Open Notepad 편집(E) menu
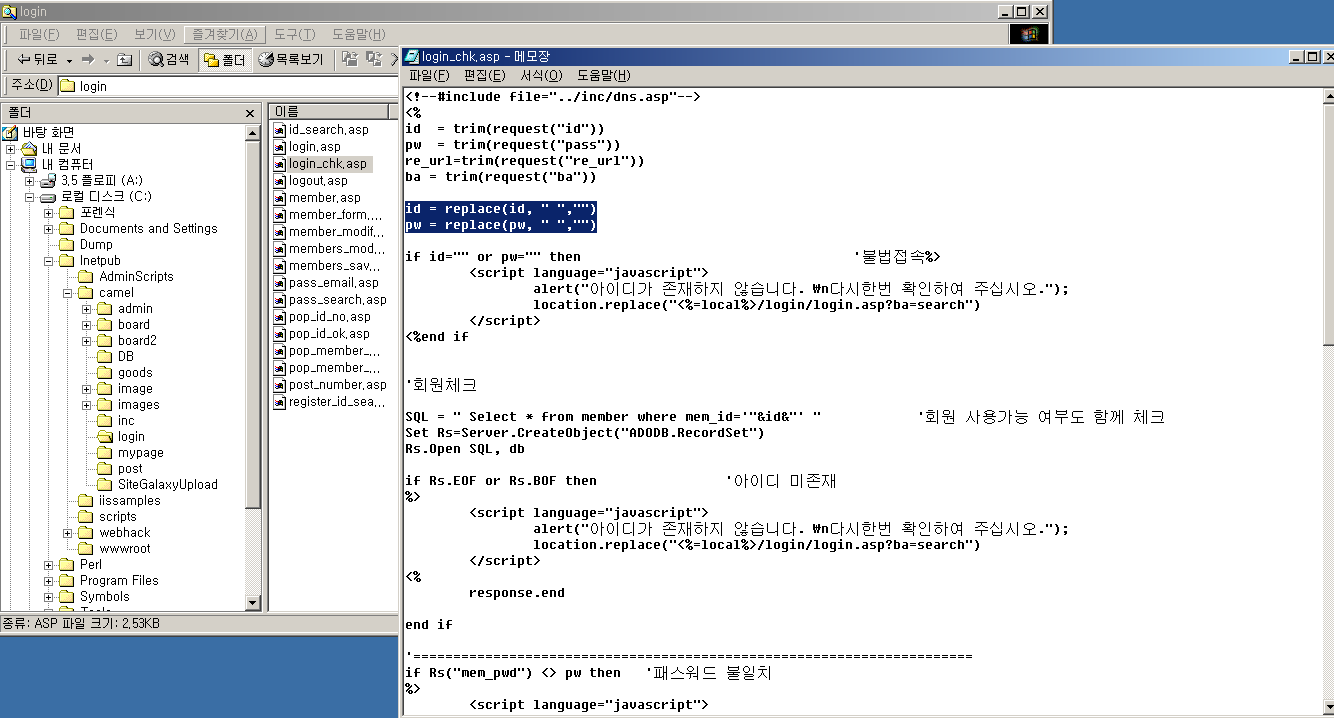This screenshot has height=718, width=1334. coord(484,75)
